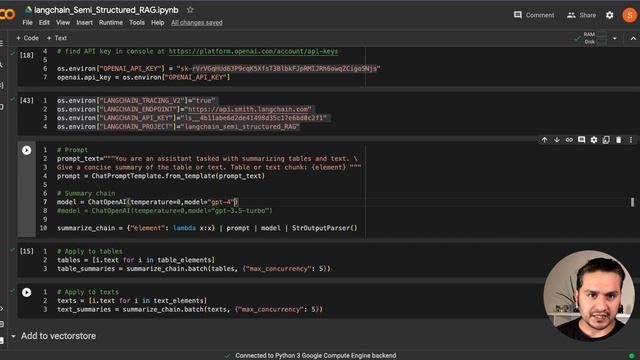Image resolution: width=640 pixels, height=360 pixels.
Task: Collapse the 'Add to vectorstore' section
Action: click(13, 336)
